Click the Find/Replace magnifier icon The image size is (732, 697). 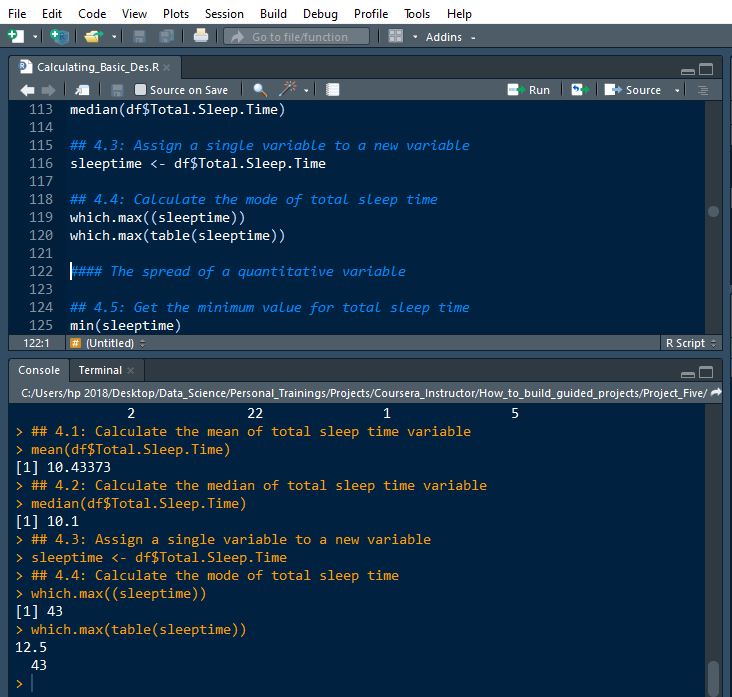click(259, 90)
